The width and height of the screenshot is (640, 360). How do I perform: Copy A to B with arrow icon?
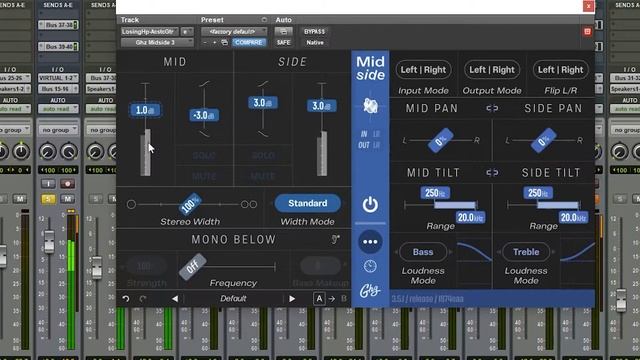point(332,299)
